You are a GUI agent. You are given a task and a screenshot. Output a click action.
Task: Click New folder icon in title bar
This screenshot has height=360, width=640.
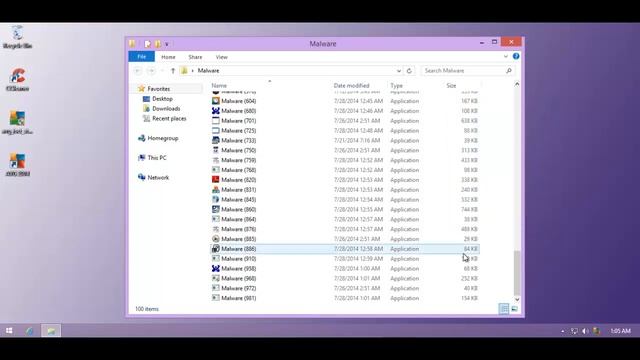coord(158,44)
